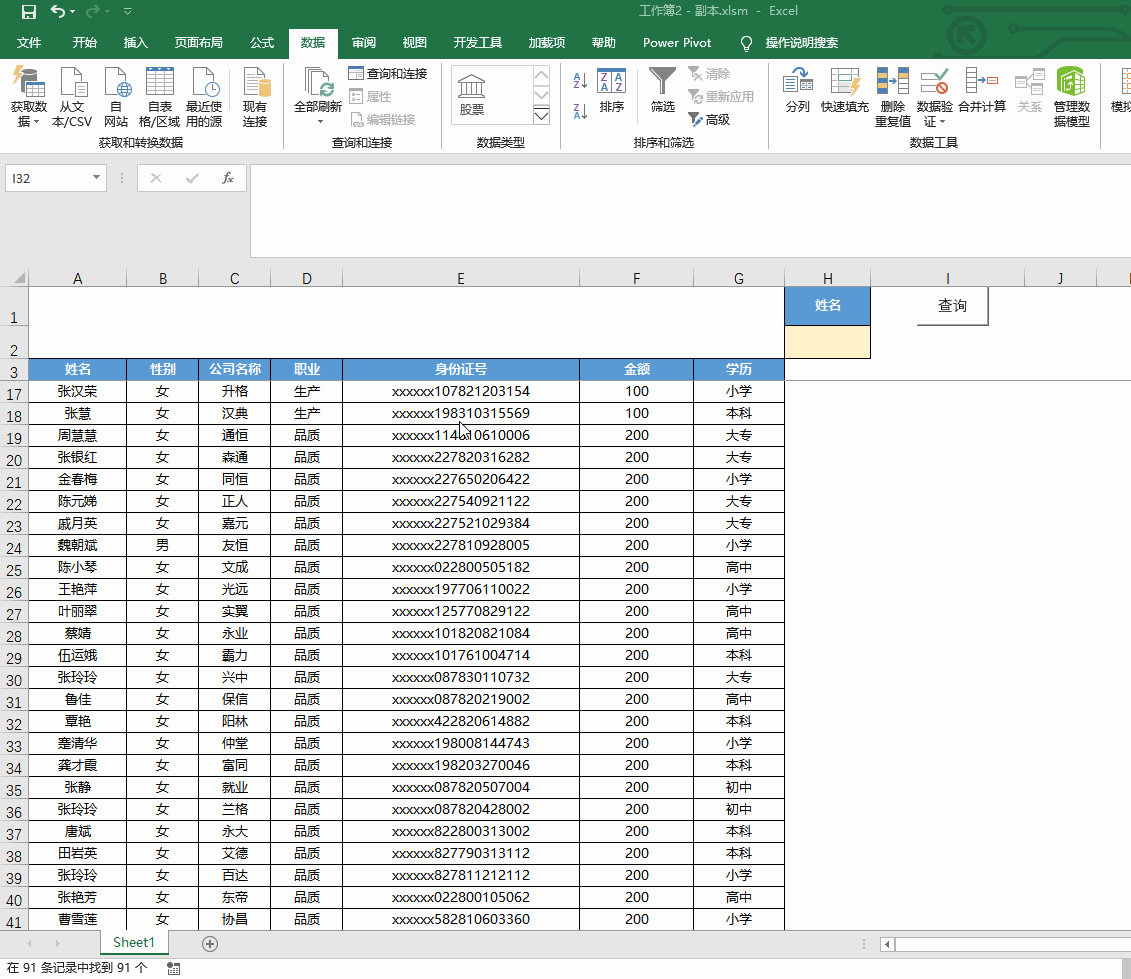Select the Sheet1 tab
1131x979 pixels.
(x=133, y=943)
